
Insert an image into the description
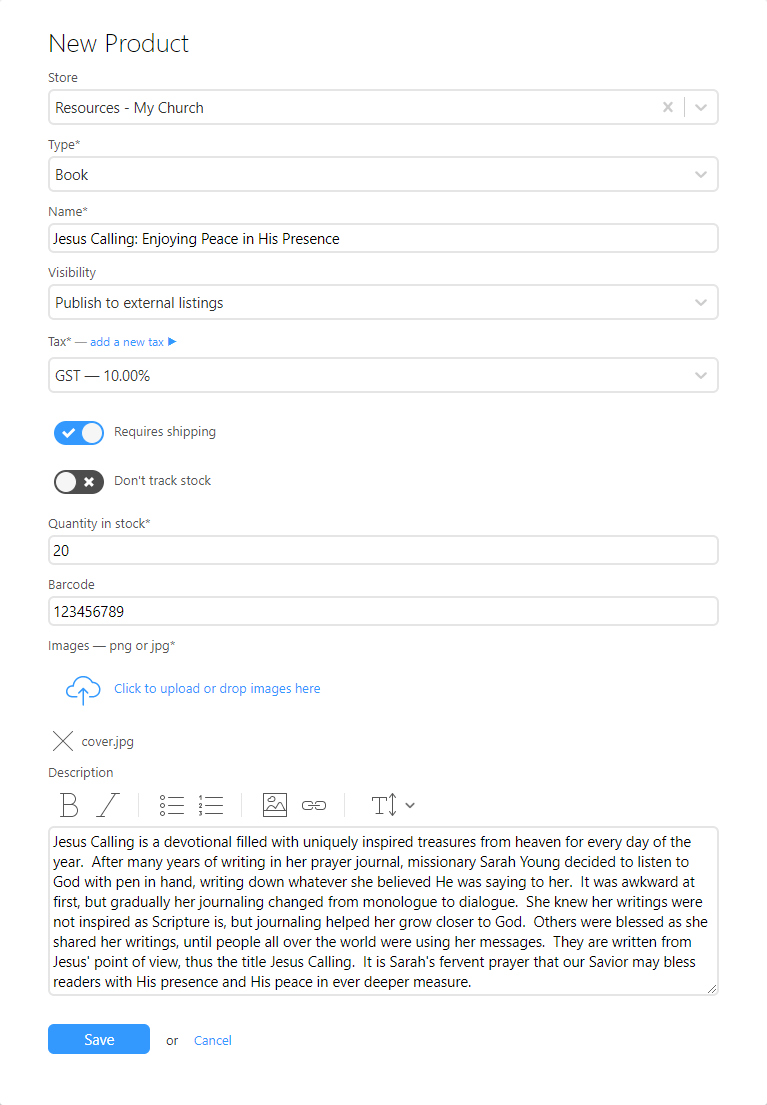point(275,805)
